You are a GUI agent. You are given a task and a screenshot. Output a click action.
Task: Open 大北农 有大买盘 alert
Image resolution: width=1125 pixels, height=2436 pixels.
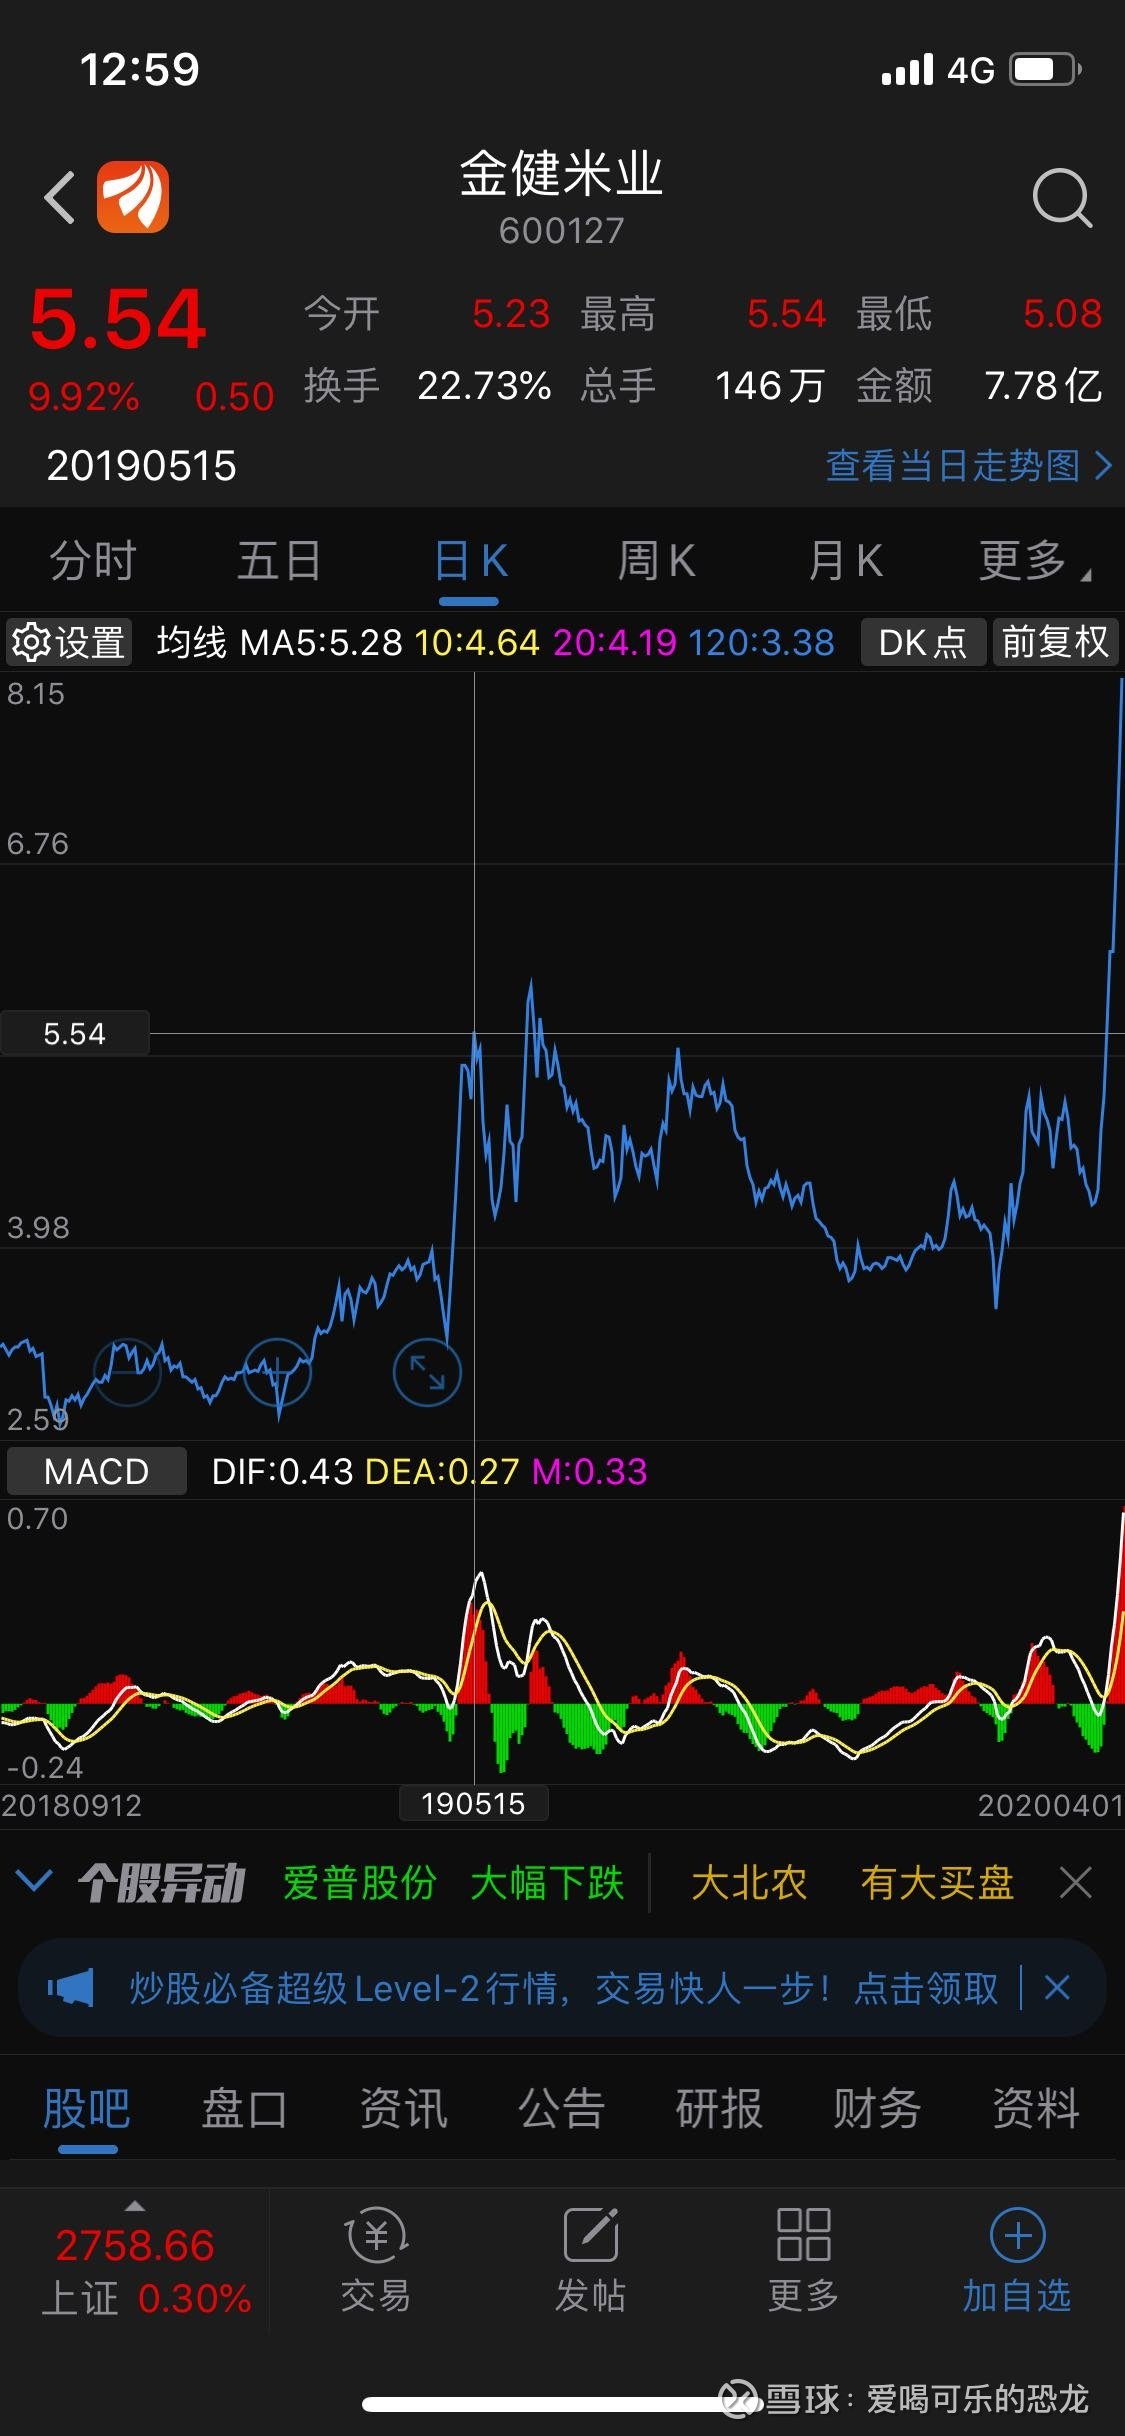point(852,1883)
